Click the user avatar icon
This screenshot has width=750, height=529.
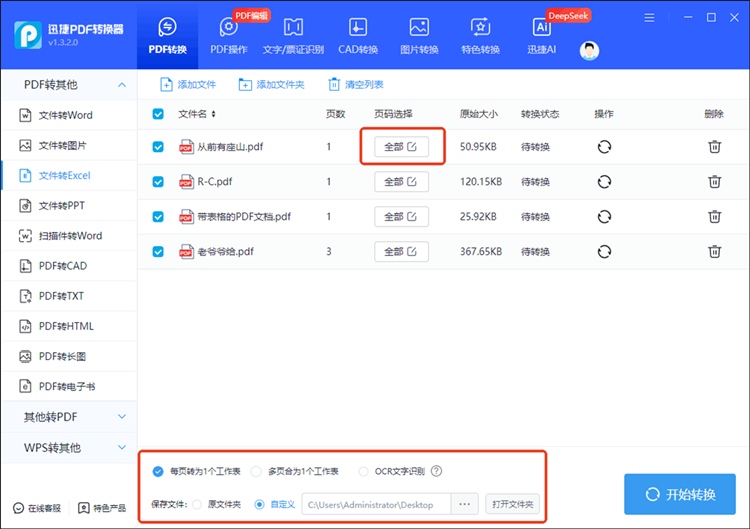pos(589,51)
